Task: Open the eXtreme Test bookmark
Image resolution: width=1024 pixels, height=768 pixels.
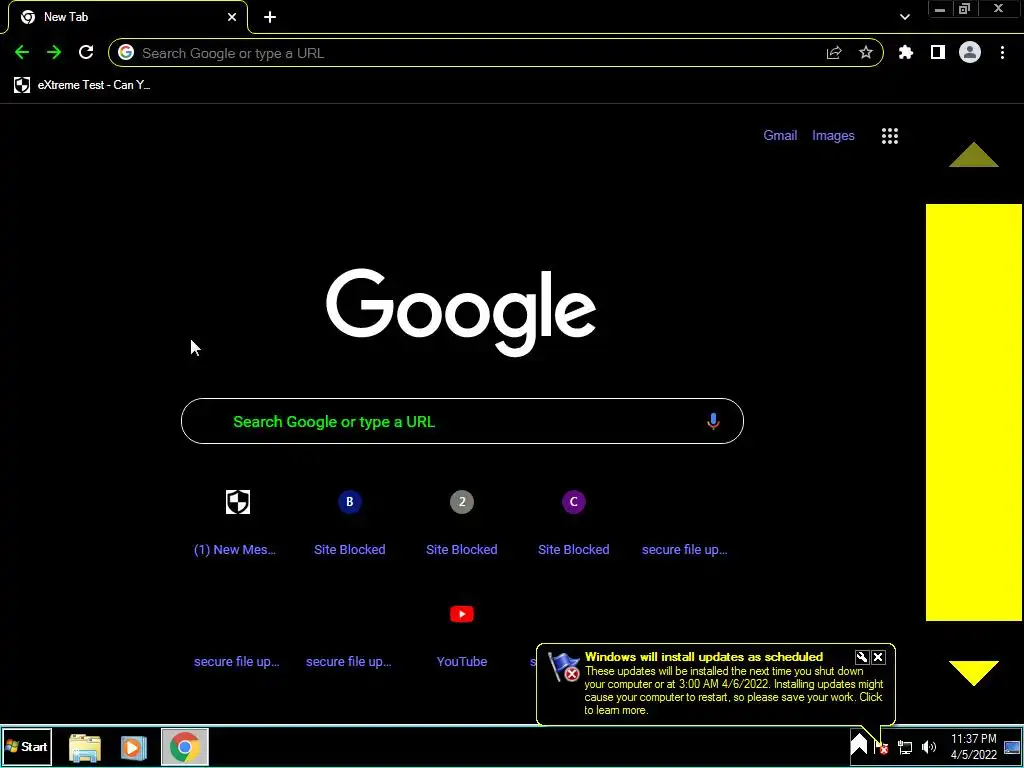Action: (82, 85)
